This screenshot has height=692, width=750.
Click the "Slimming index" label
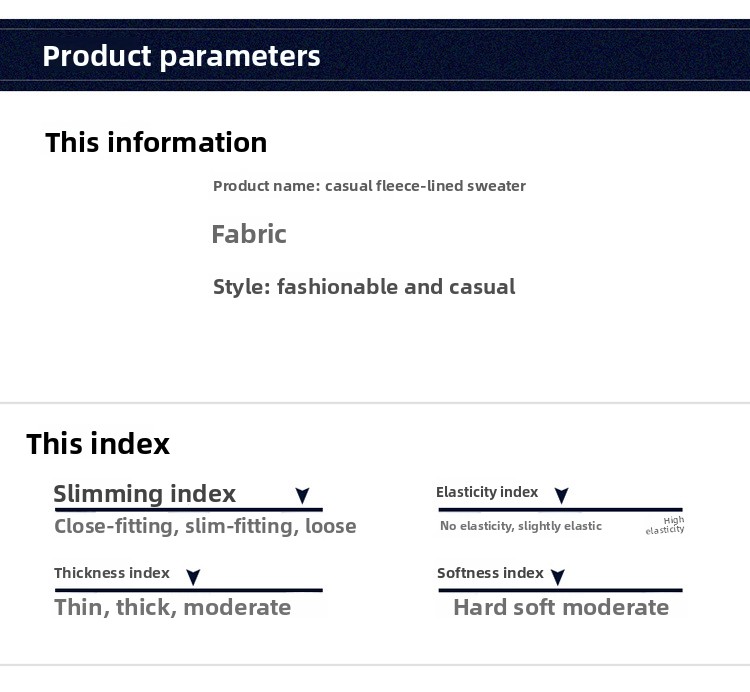144,494
